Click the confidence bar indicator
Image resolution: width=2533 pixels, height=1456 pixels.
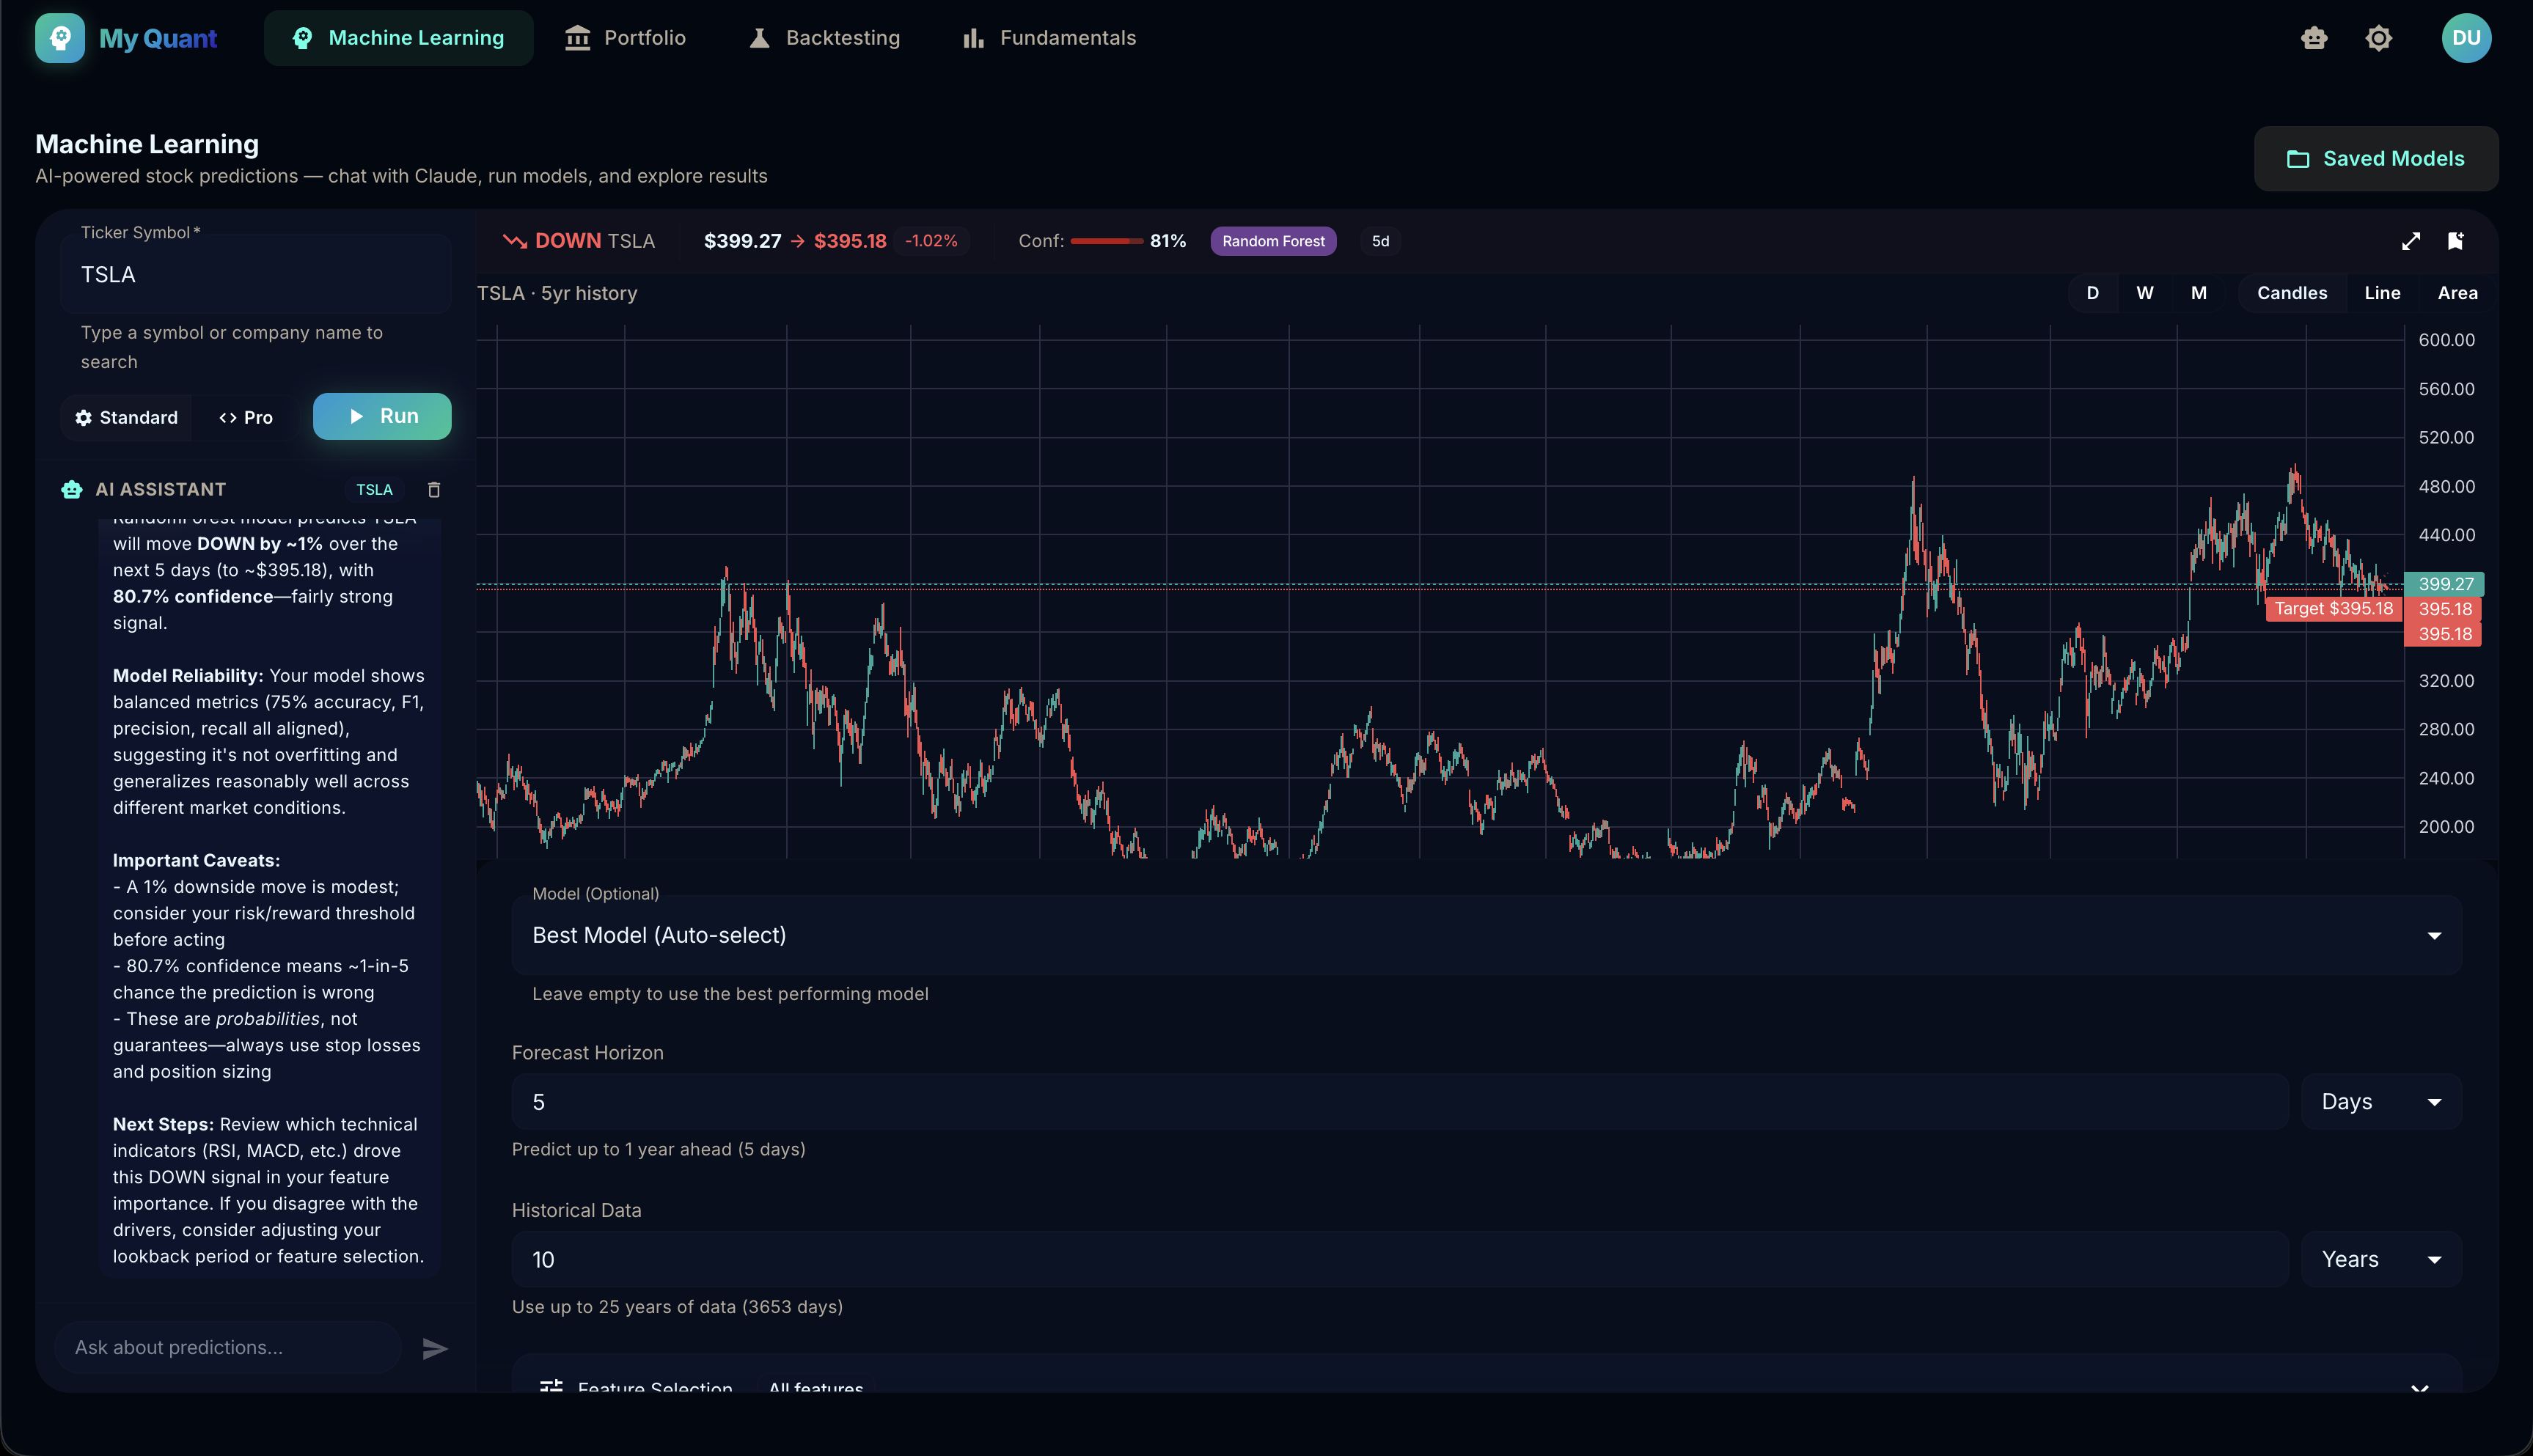[1106, 241]
